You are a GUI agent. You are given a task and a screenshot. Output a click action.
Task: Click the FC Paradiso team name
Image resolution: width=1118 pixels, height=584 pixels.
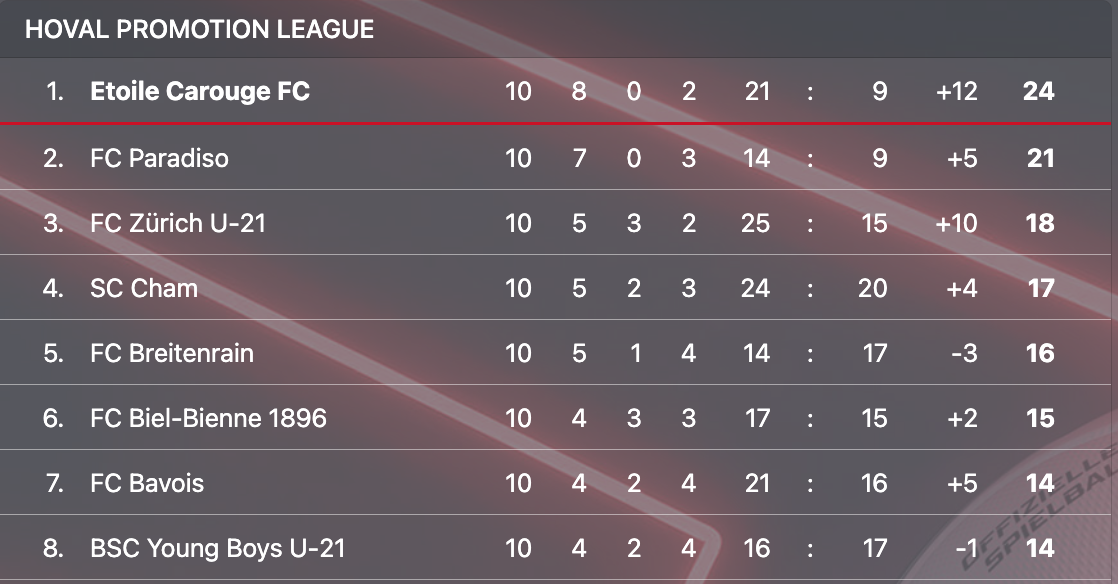pos(159,158)
